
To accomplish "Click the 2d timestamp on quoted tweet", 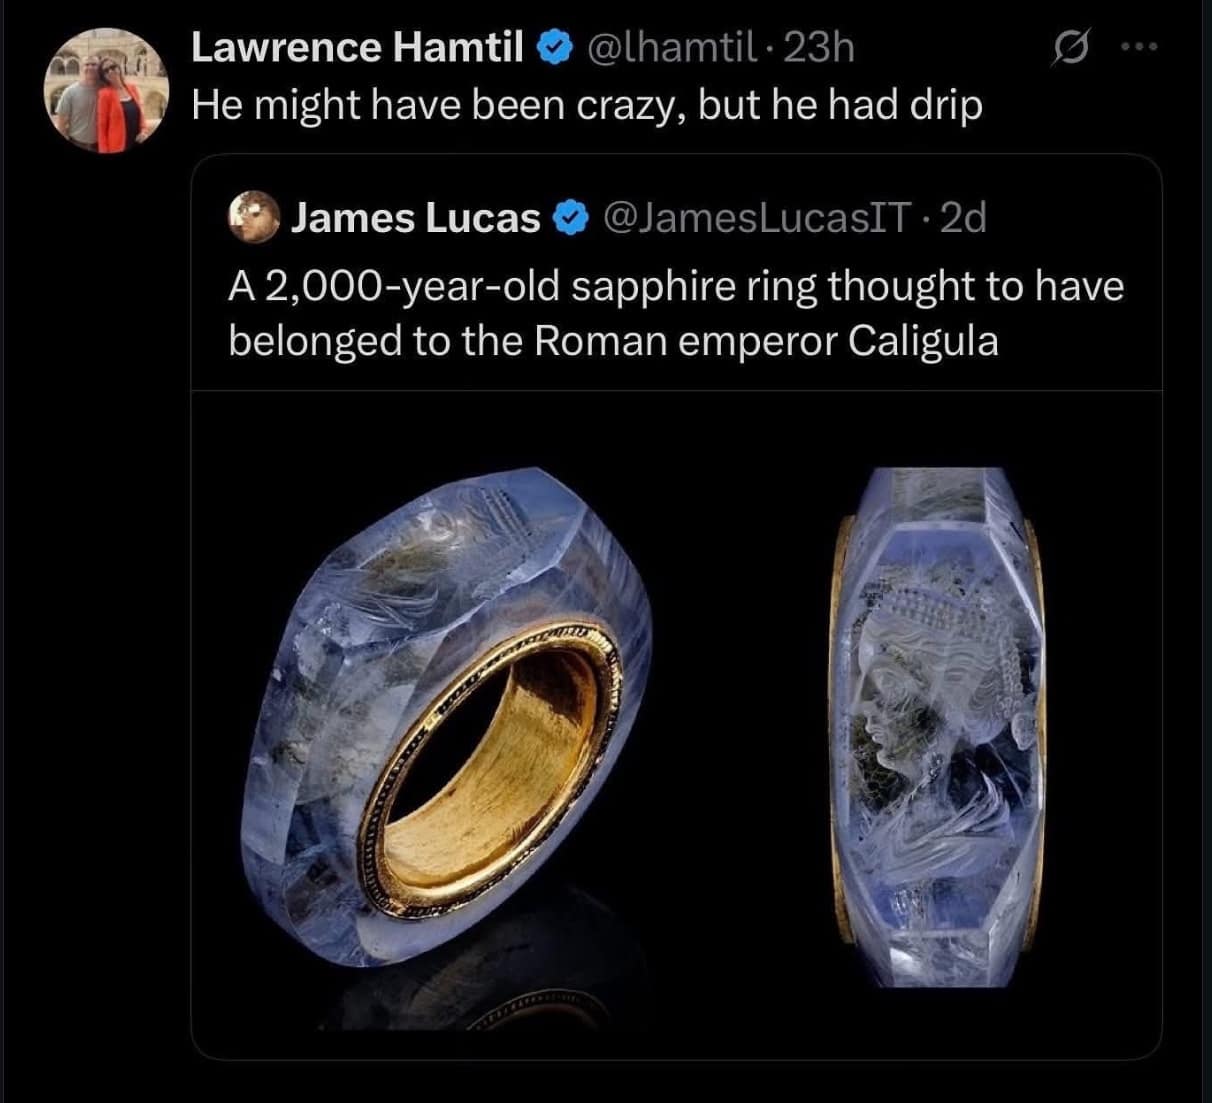I will click(x=964, y=217).
